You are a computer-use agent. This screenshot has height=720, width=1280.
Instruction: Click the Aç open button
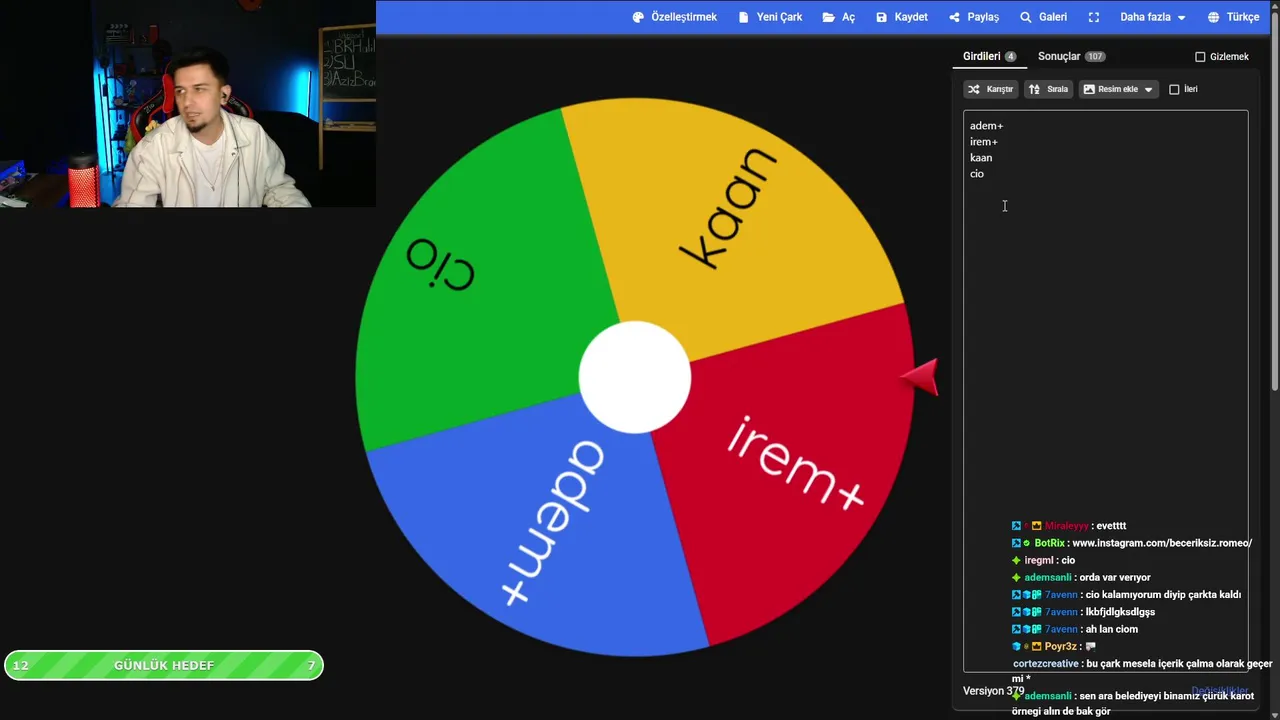pos(839,17)
